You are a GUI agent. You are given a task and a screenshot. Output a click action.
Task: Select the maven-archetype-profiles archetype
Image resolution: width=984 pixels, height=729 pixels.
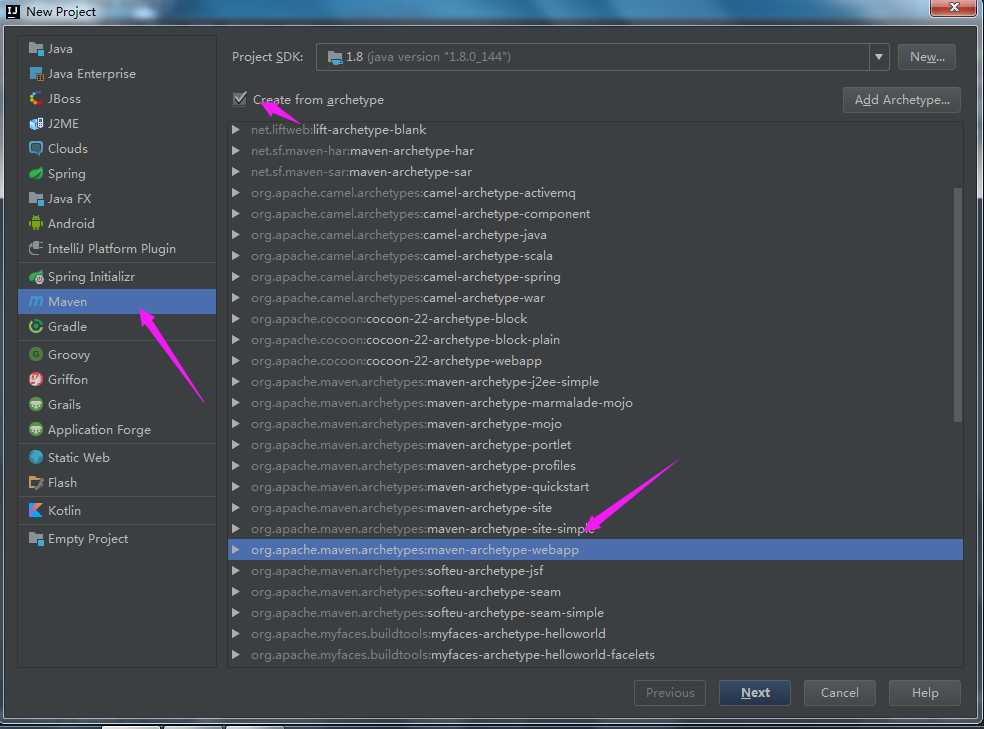point(595,466)
